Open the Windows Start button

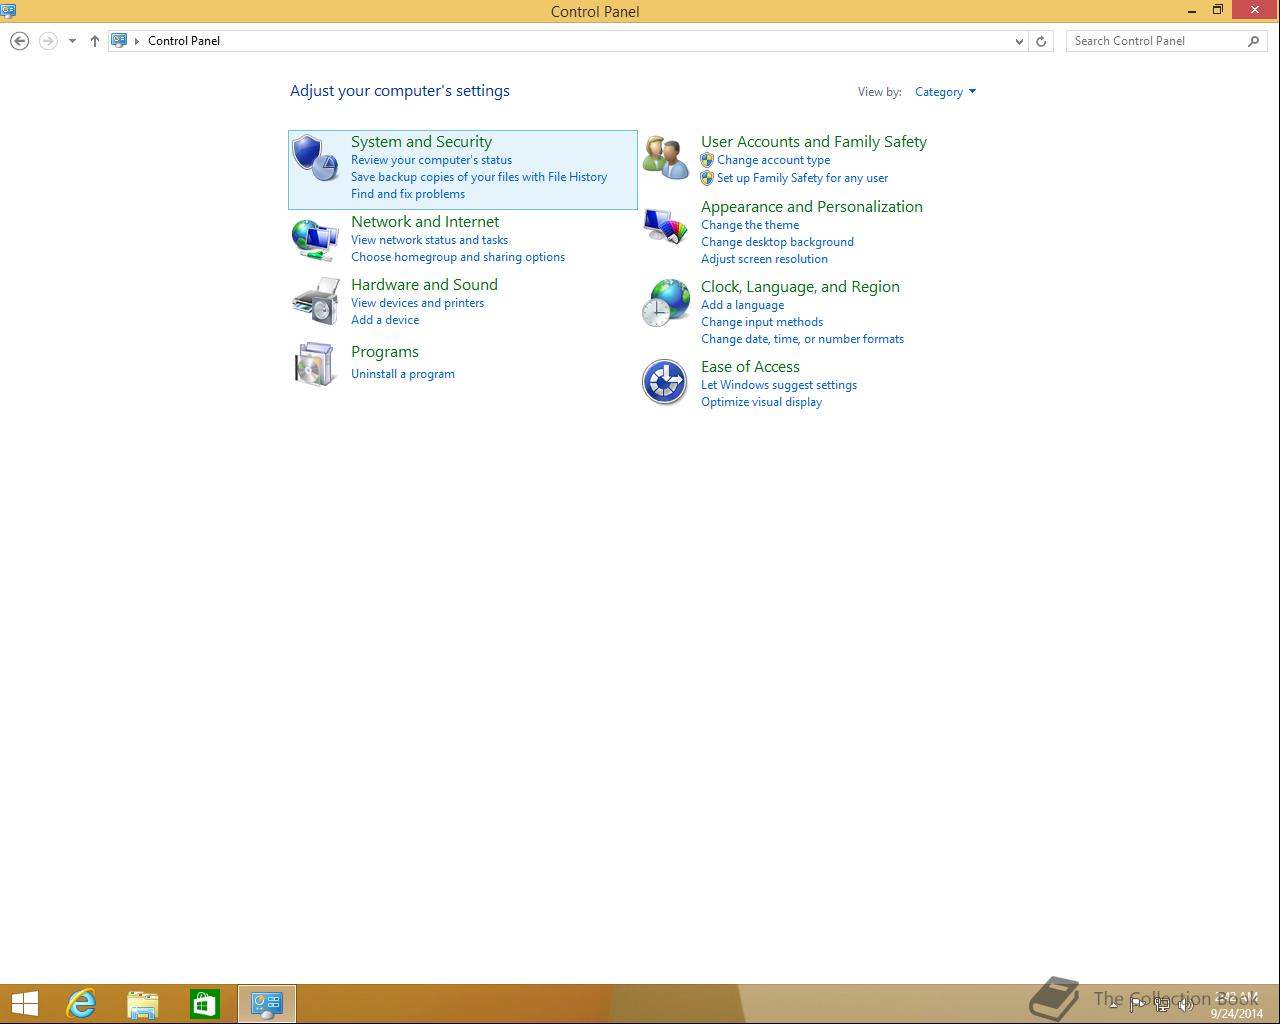tap(24, 1004)
